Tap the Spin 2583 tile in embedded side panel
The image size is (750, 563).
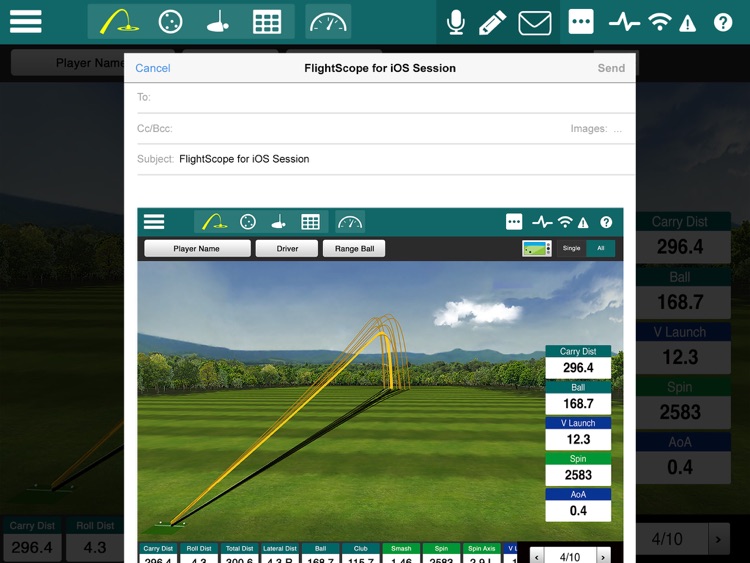(x=578, y=469)
